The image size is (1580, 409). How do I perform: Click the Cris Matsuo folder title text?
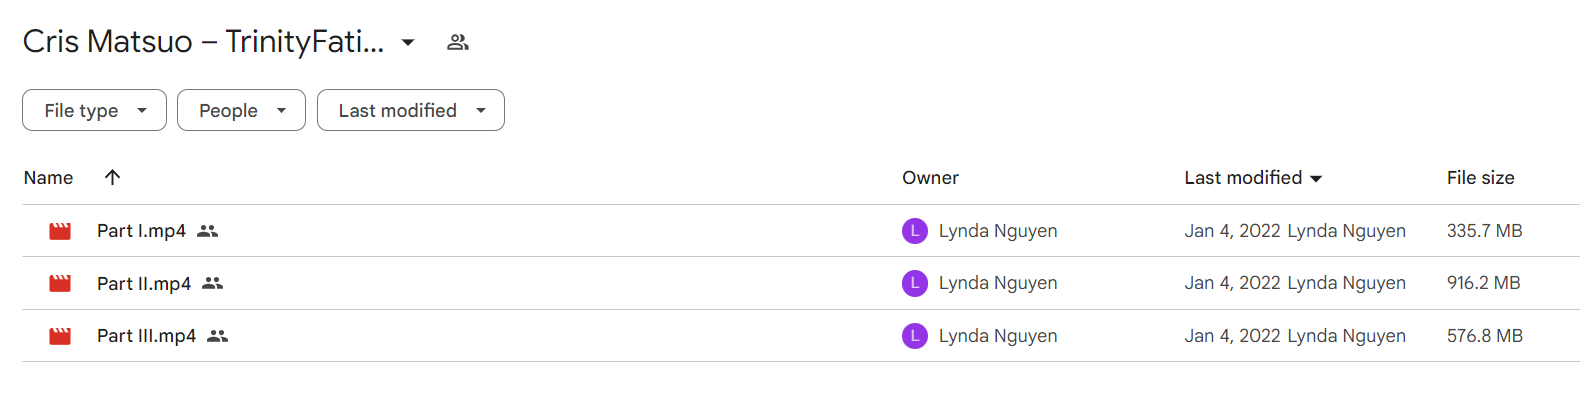click(203, 41)
